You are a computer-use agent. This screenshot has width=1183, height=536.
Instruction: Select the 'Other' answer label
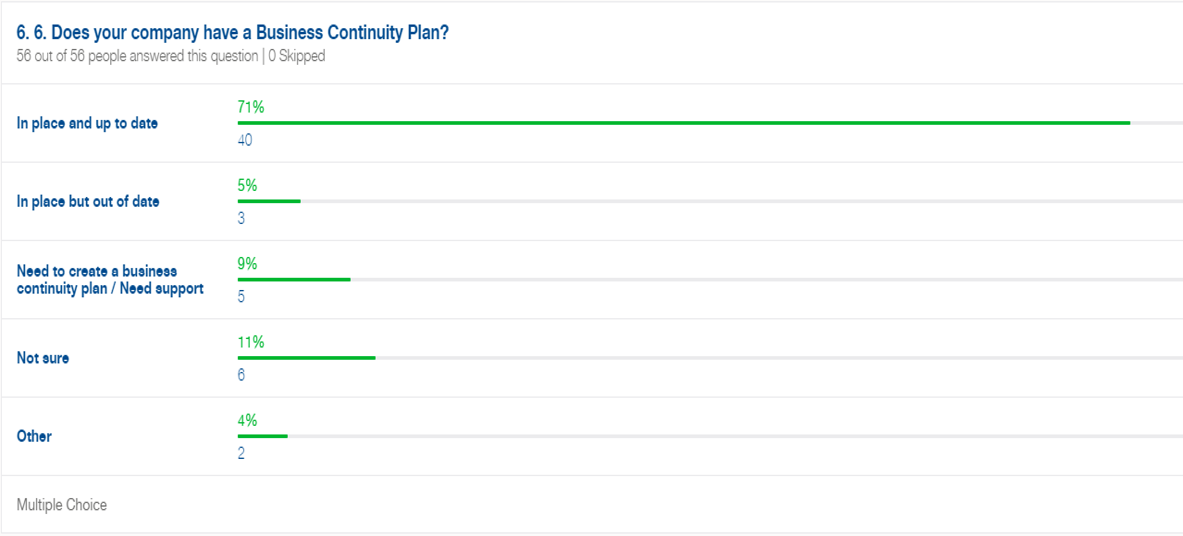pos(34,436)
